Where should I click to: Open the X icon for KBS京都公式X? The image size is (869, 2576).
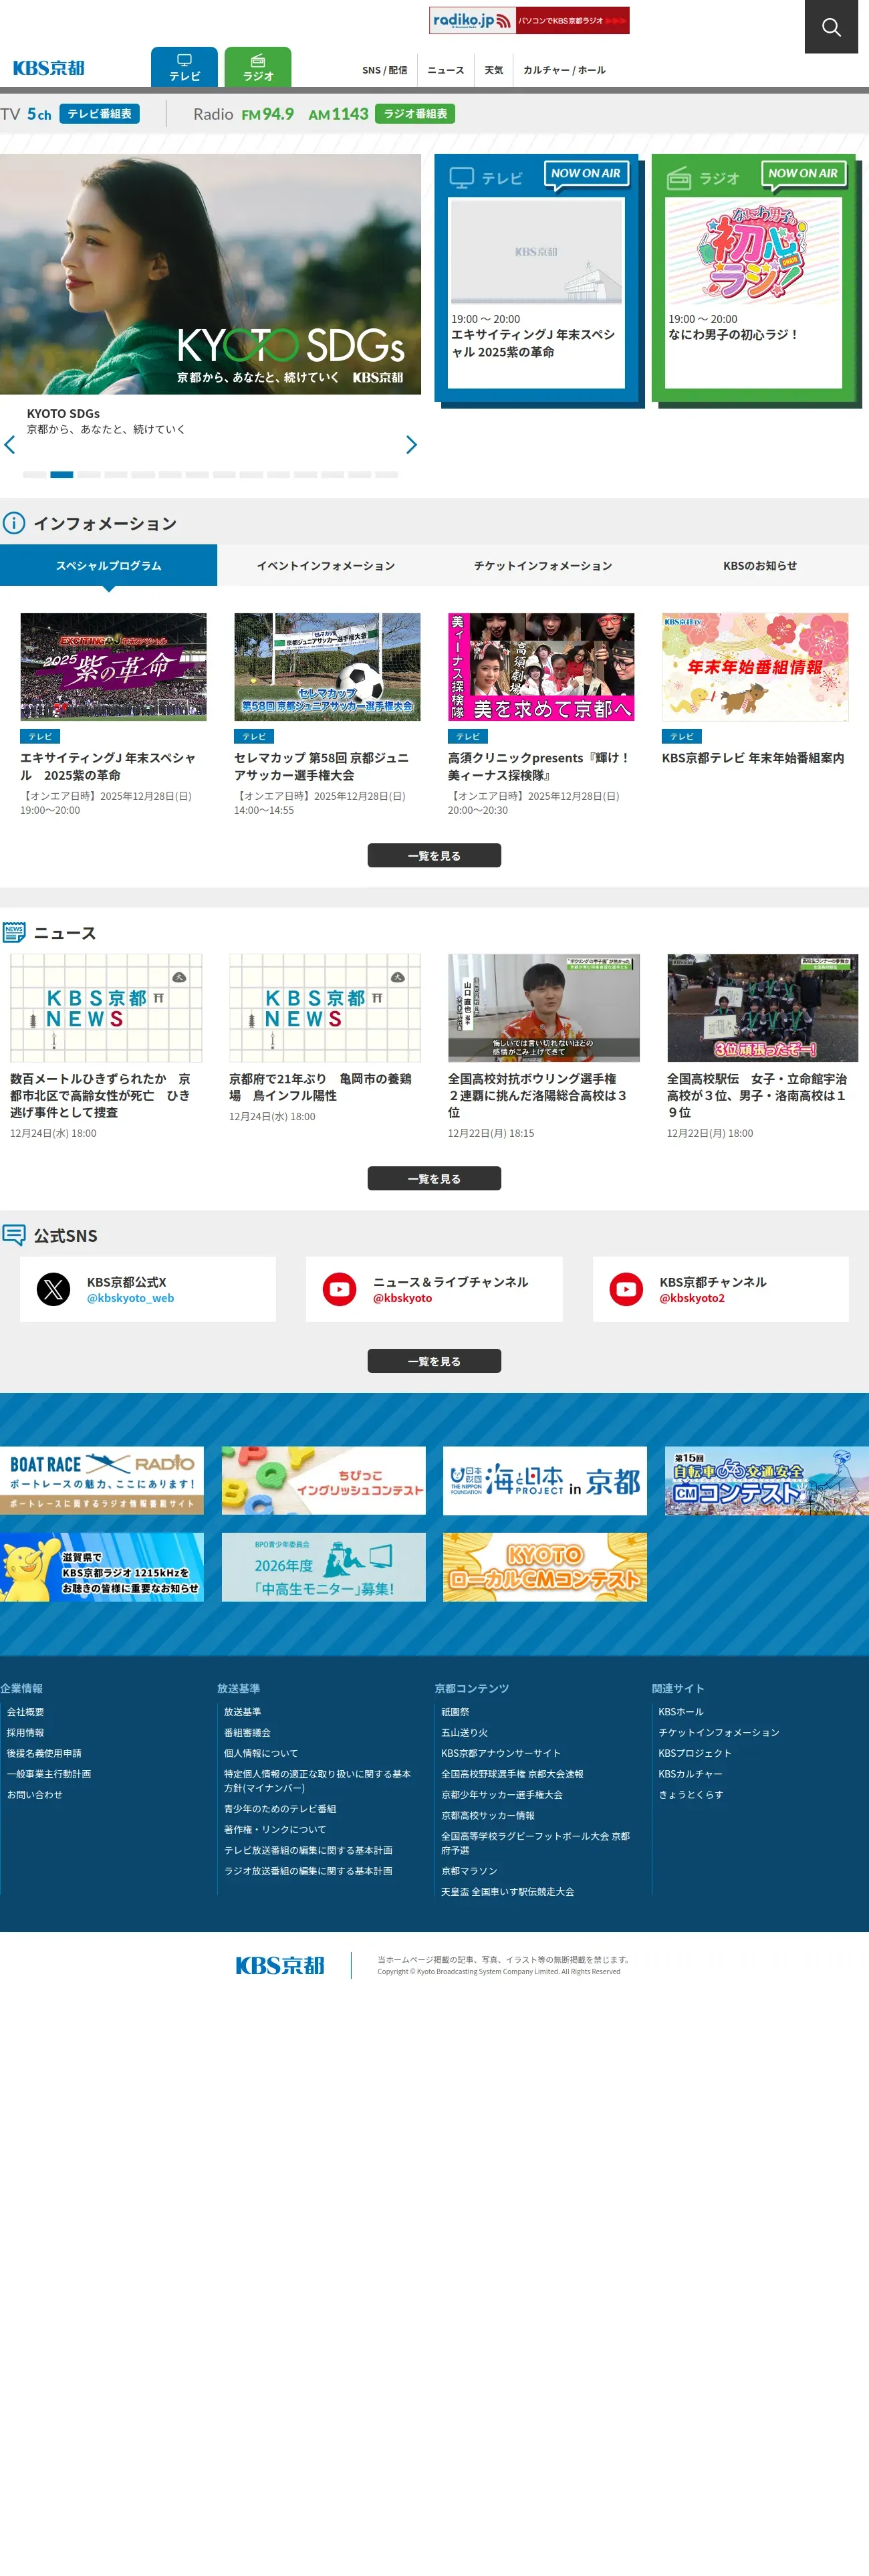pos(54,1290)
